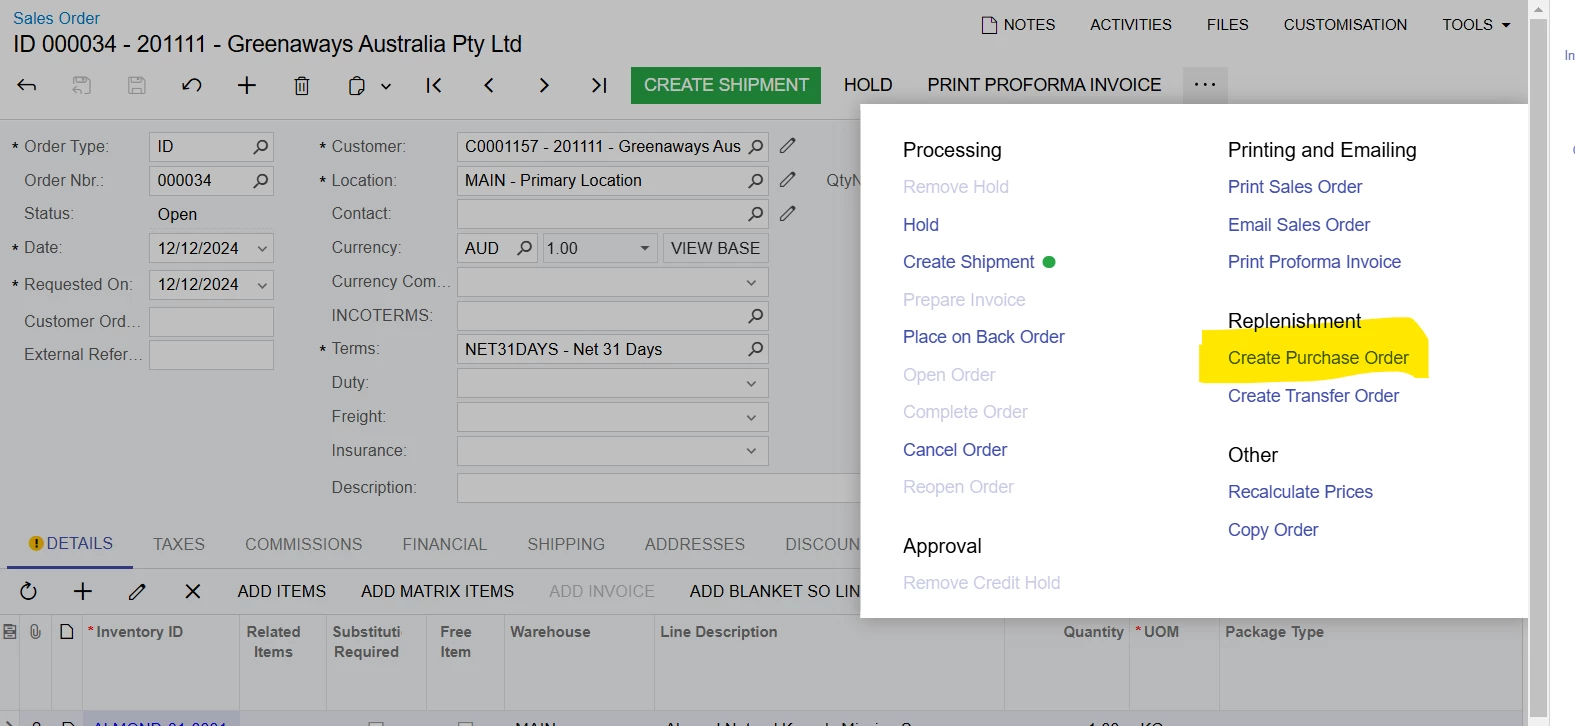The width and height of the screenshot is (1575, 726).
Task: Click the clipboard copy/paste icon
Action: [x=356, y=86]
